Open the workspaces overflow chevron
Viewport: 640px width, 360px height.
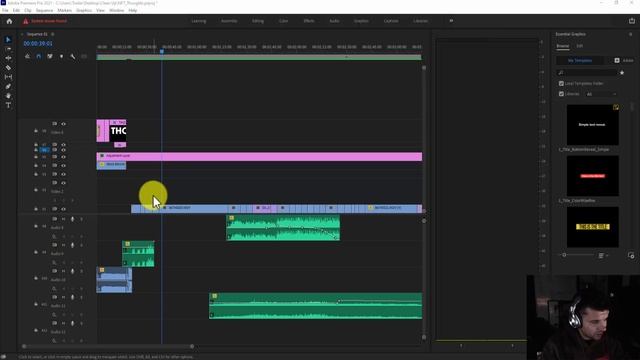[x=451, y=21]
